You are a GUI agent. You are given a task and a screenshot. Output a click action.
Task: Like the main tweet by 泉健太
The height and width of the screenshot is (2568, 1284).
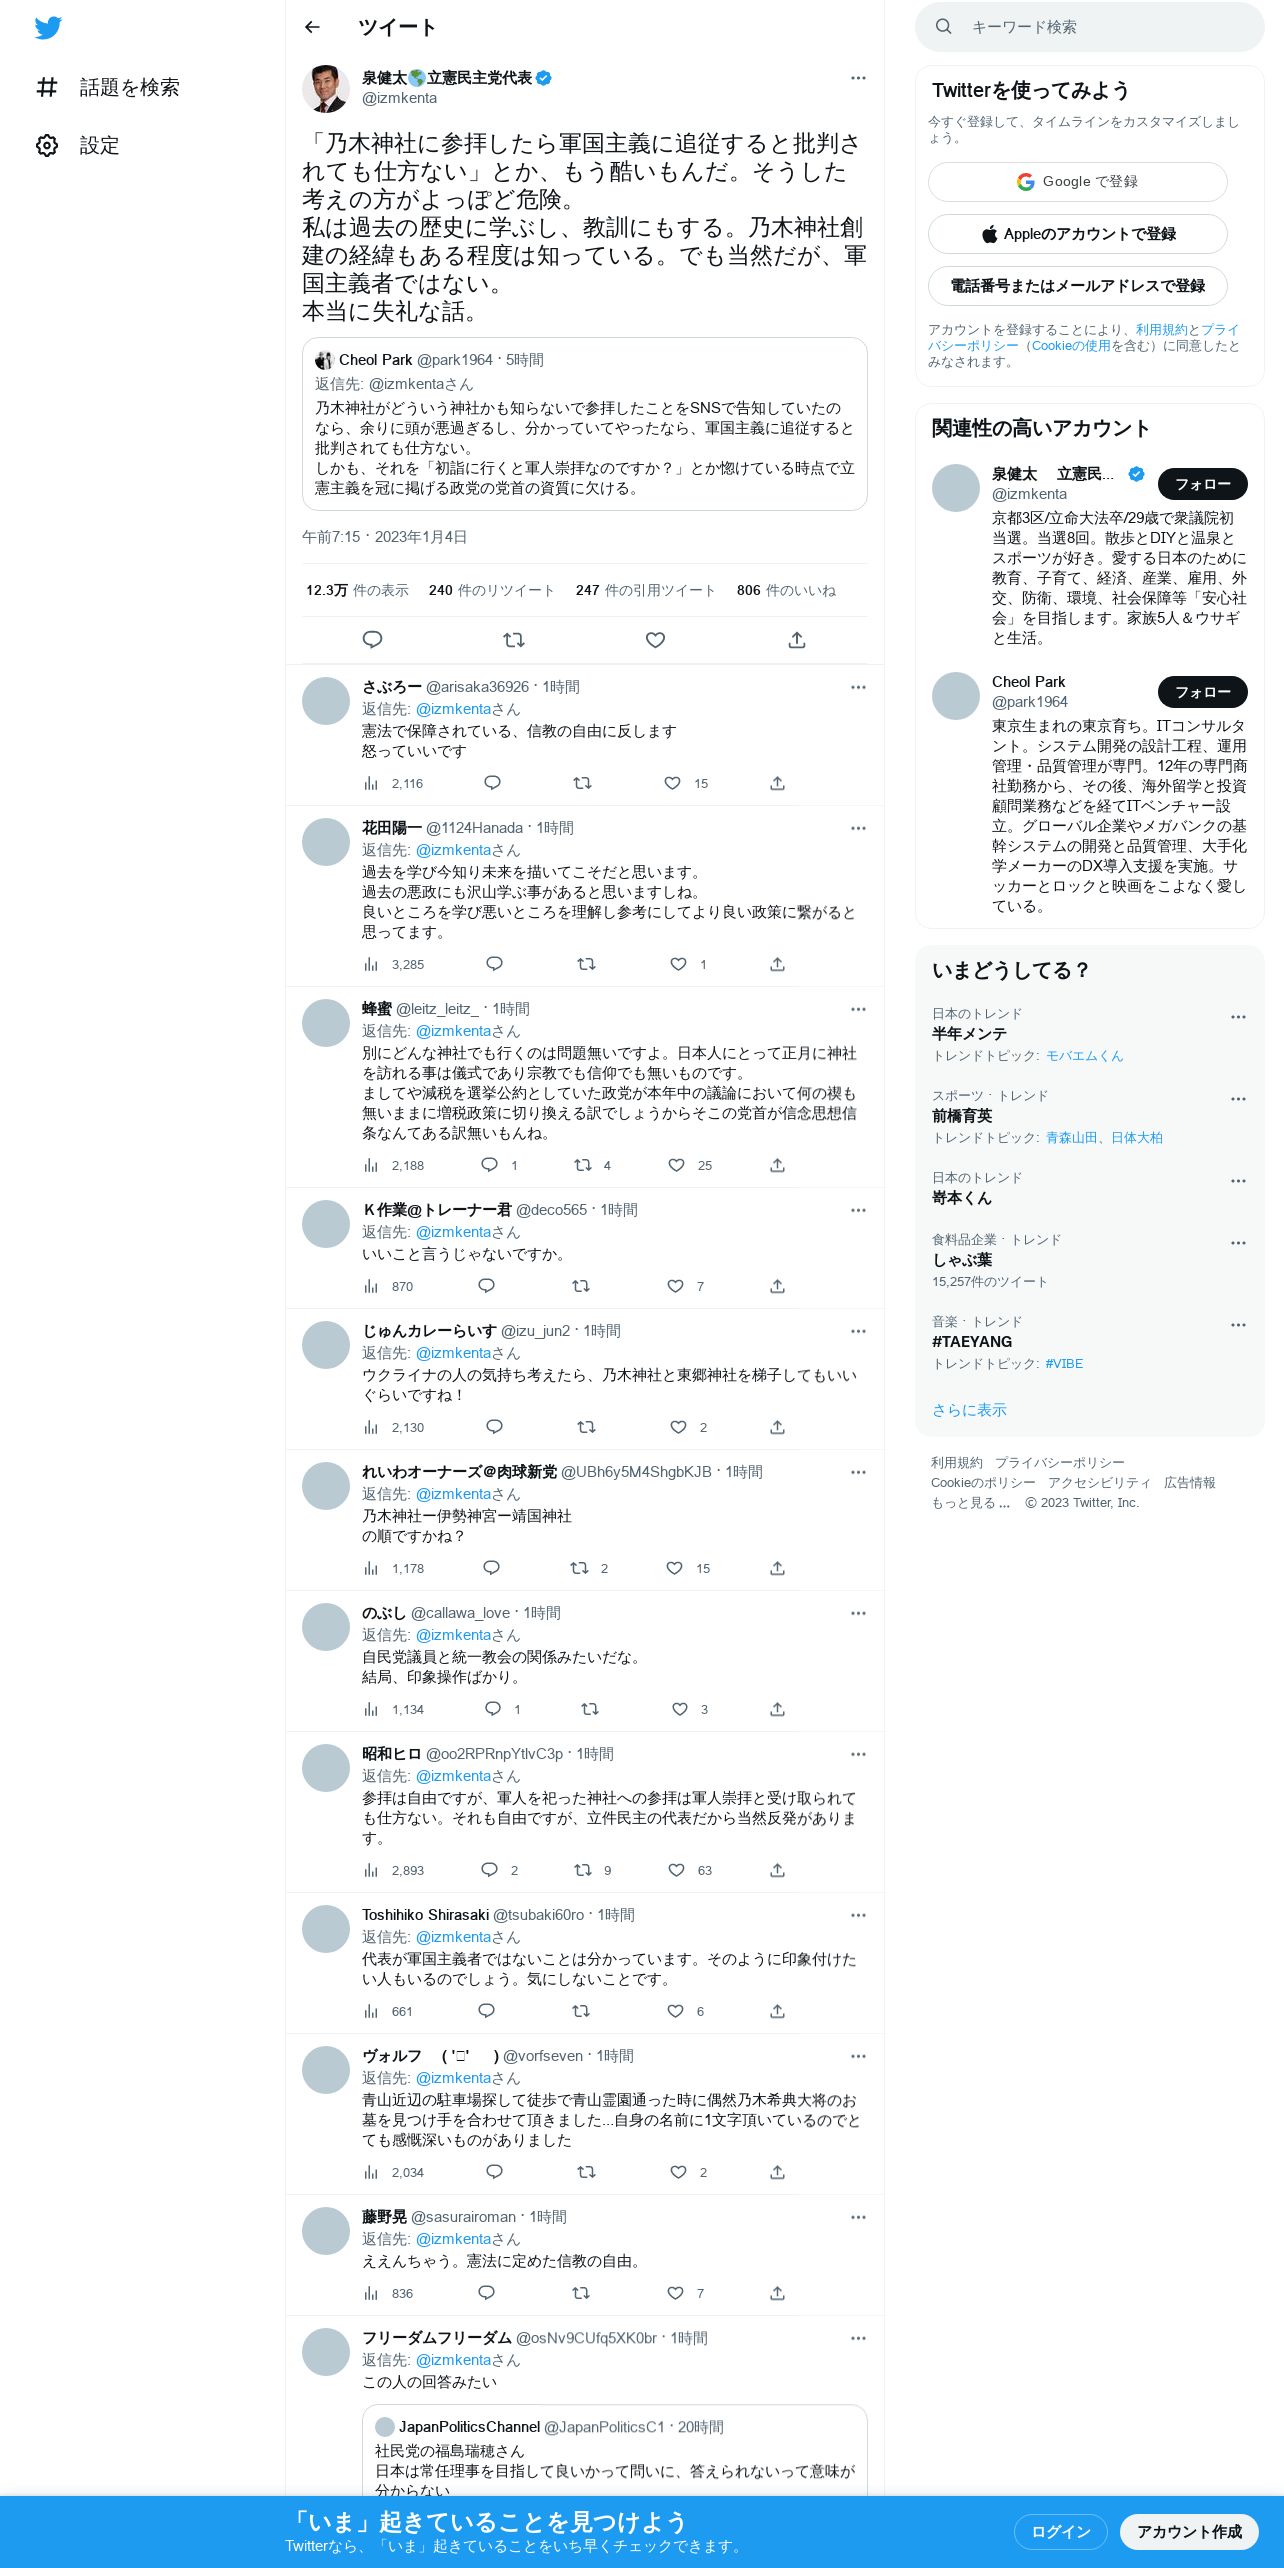coord(655,639)
